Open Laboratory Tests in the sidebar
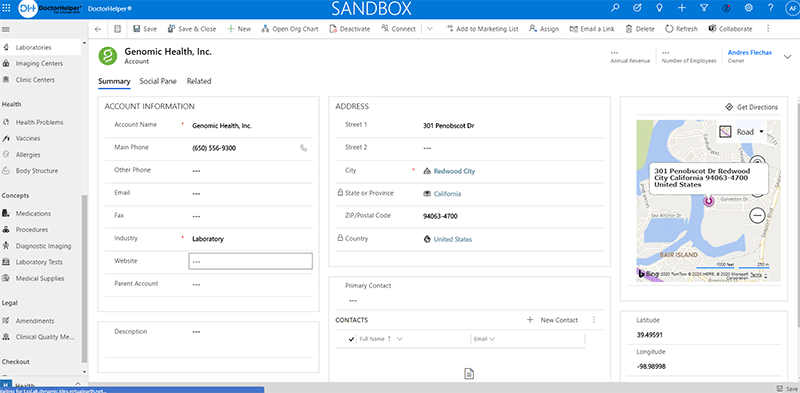The height and width of the screenshot is (393, 800). (x=40, y=262)
